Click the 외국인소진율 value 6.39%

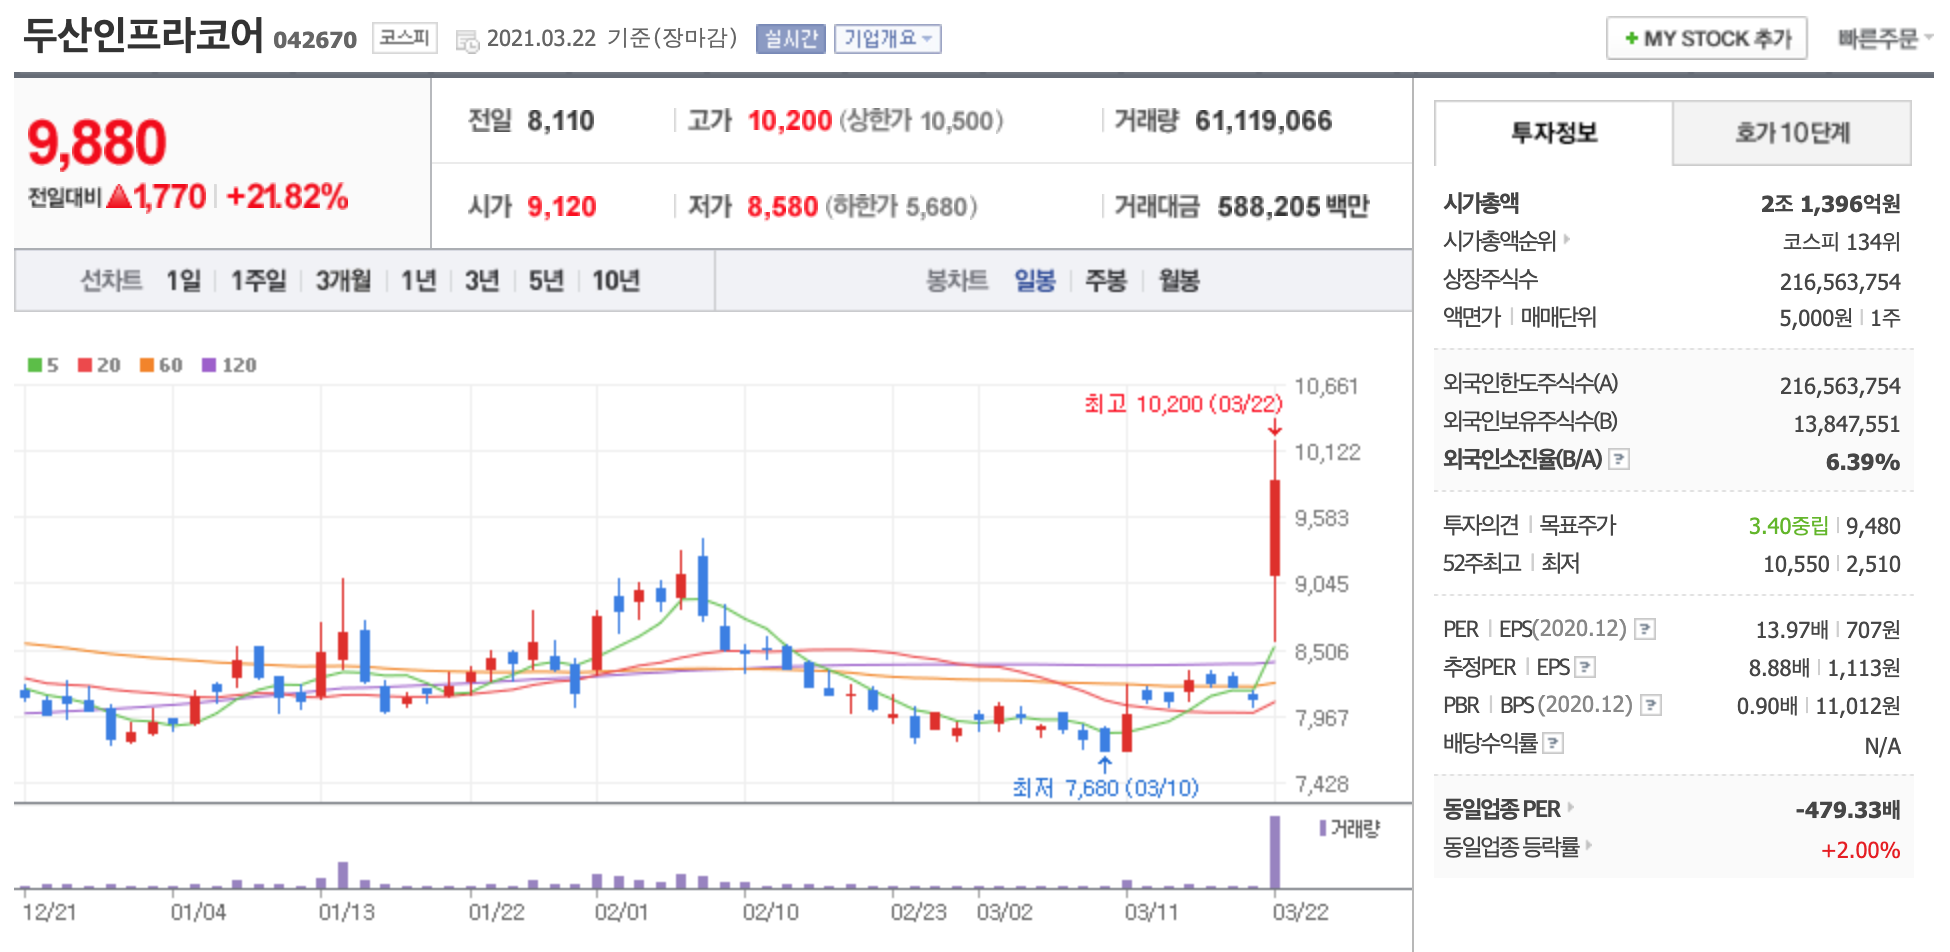(1862, 462)
